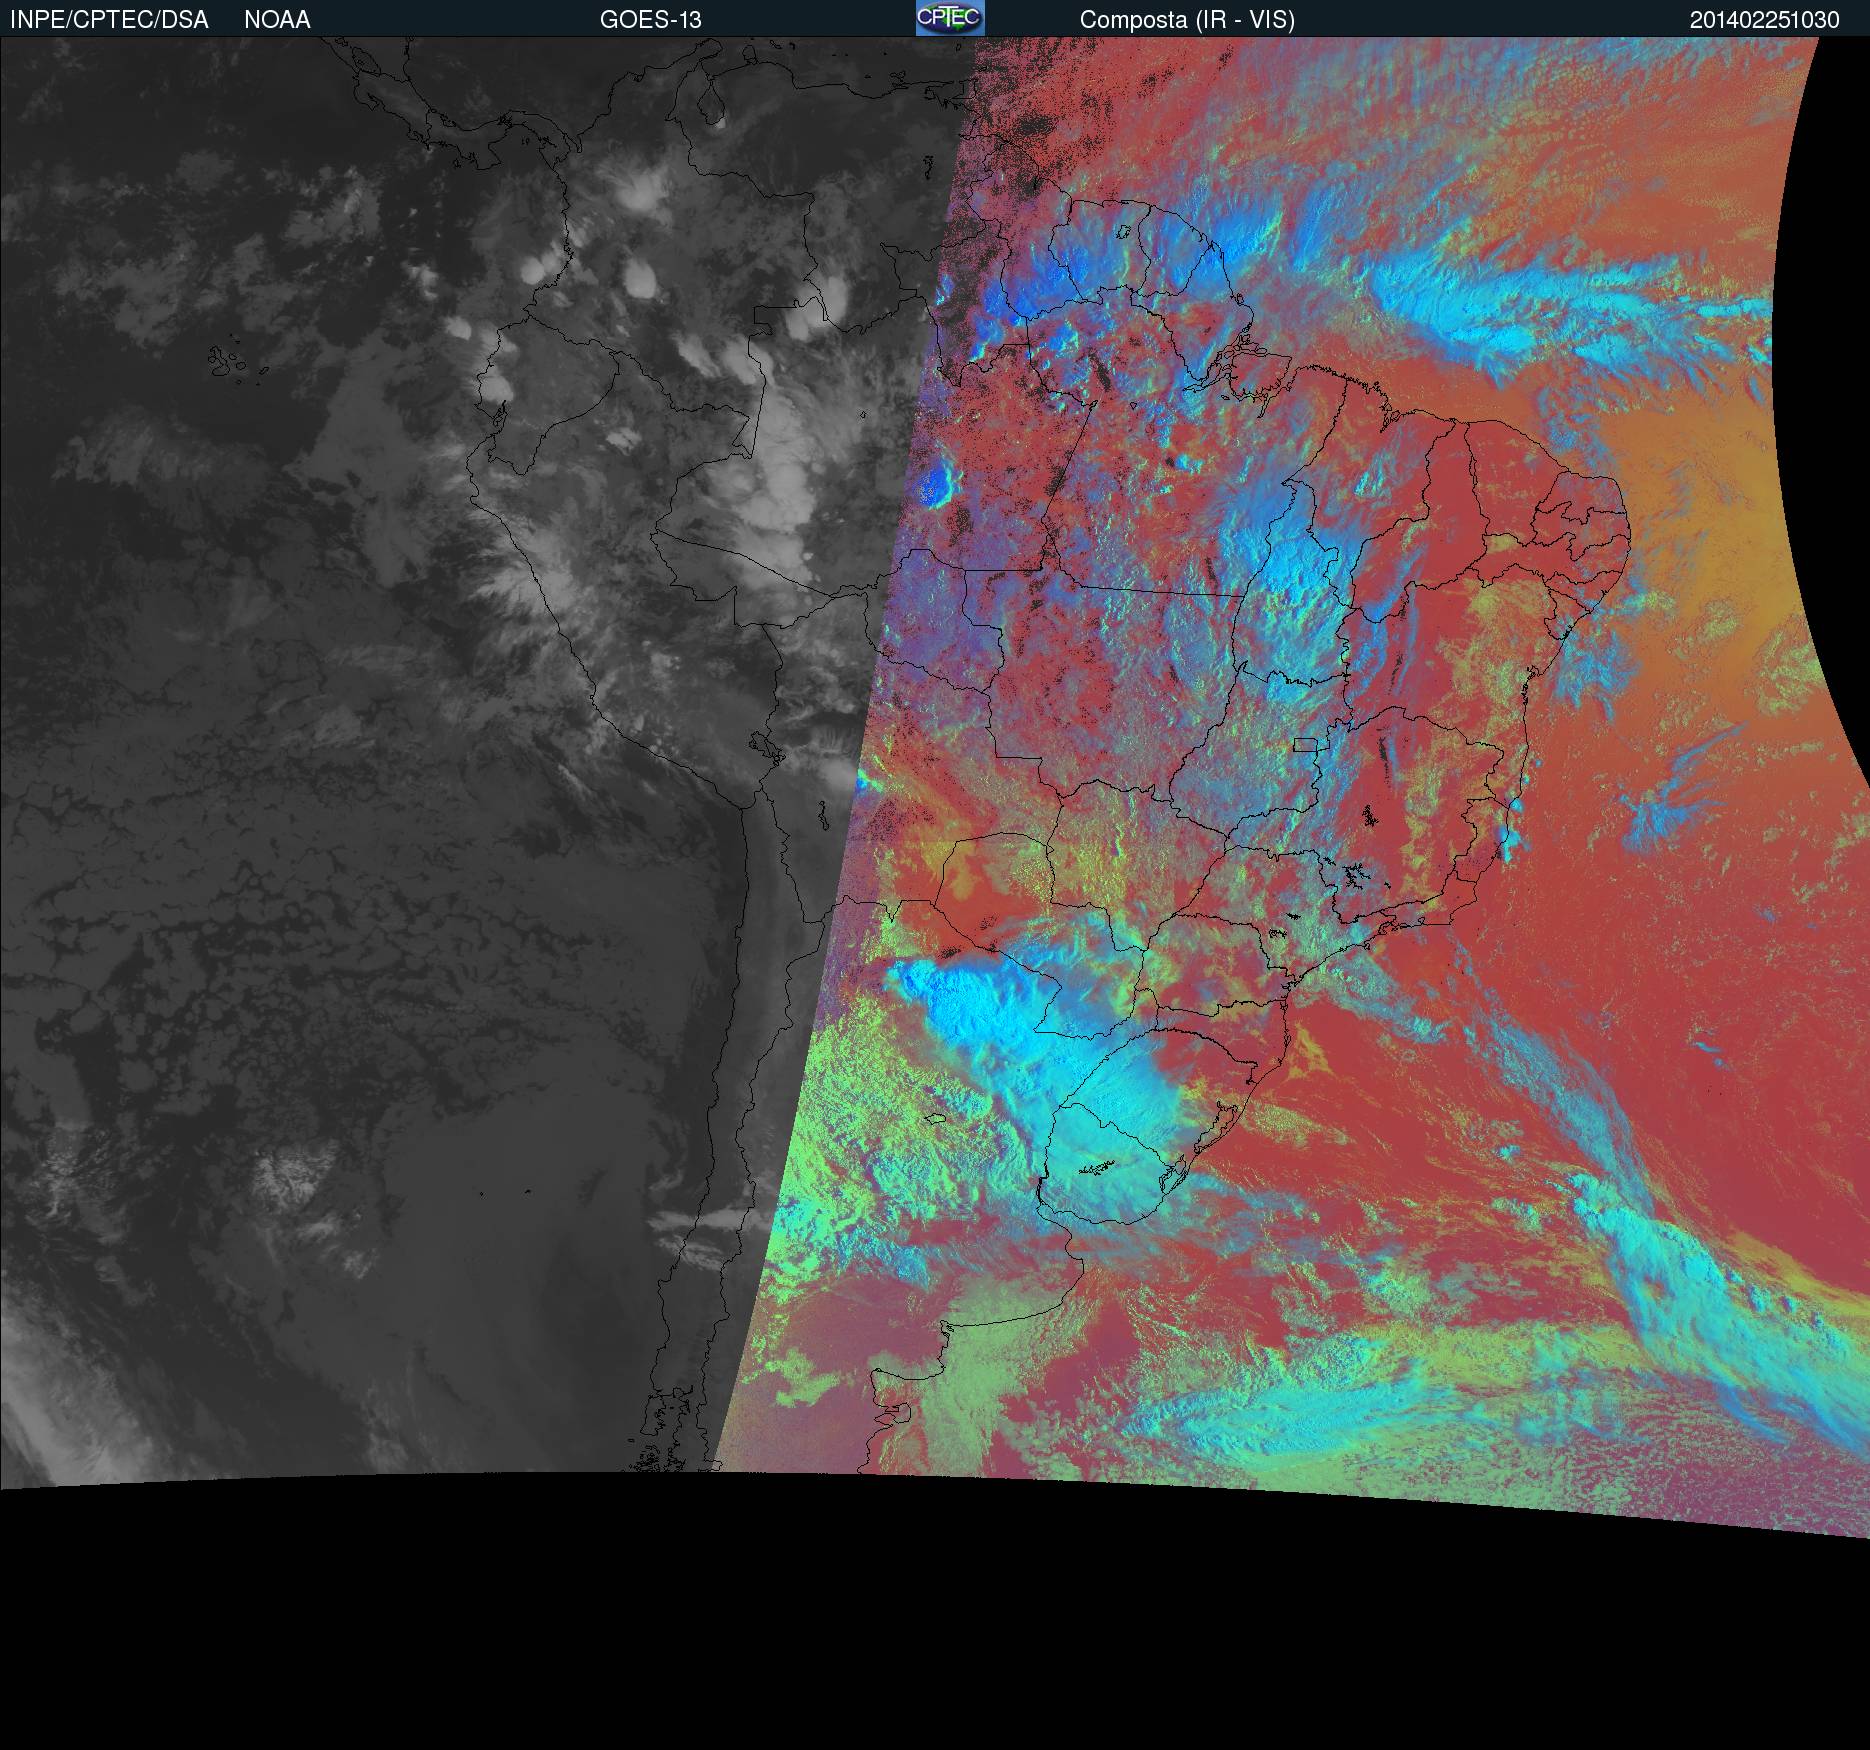Click the 201402251030 timestamp
This screenshot has height=1750, width=1870.
pos(1765,20)
